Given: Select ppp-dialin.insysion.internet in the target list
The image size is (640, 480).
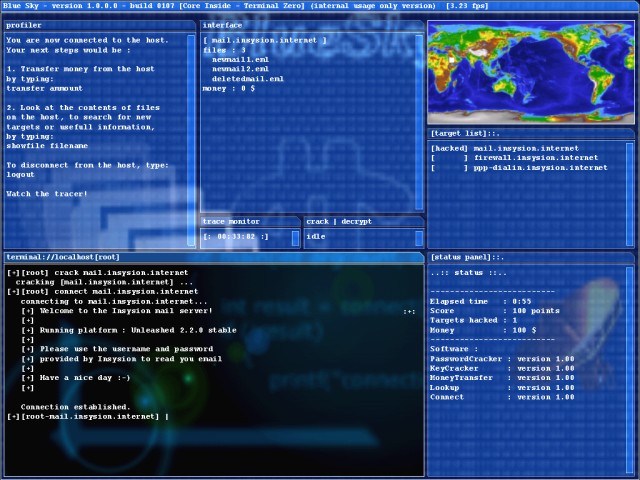Looking at the screenshot, I should pyautogui.click(x=519, y=167).
